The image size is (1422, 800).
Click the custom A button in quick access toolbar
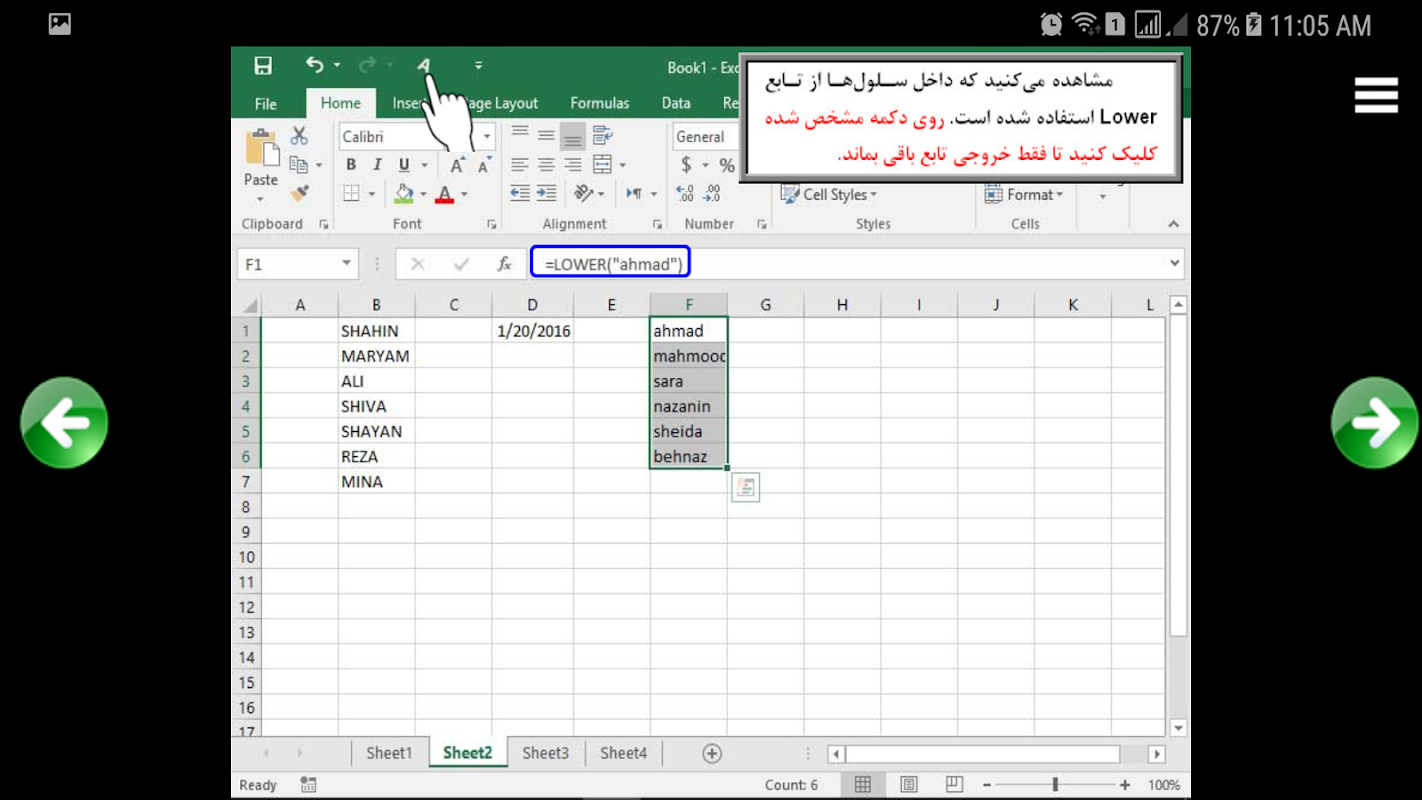(x=423, y=65)
